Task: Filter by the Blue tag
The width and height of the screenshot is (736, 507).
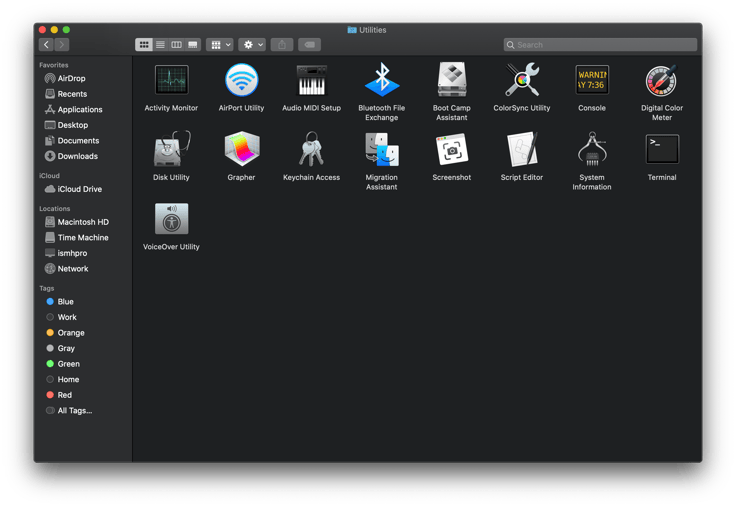Action: pos(60,301)
